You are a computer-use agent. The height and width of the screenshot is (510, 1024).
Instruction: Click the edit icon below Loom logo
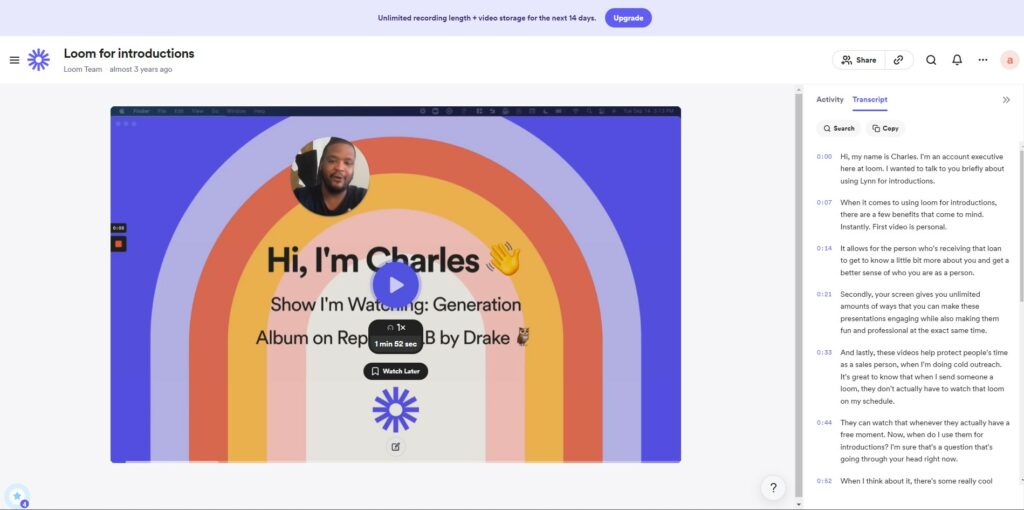point(395,447)
